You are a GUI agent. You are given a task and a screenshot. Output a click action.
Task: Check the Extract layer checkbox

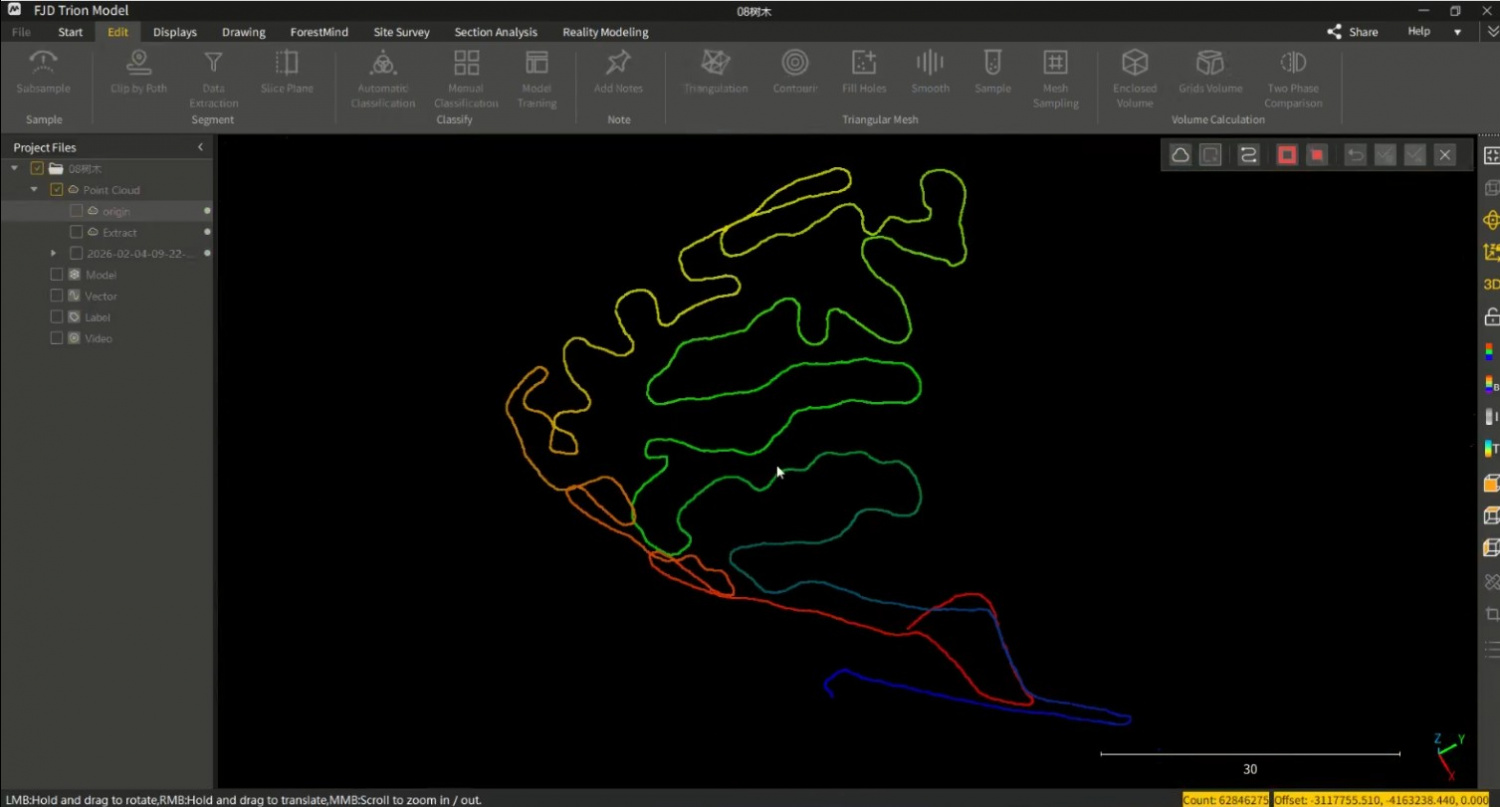(76, 232)
